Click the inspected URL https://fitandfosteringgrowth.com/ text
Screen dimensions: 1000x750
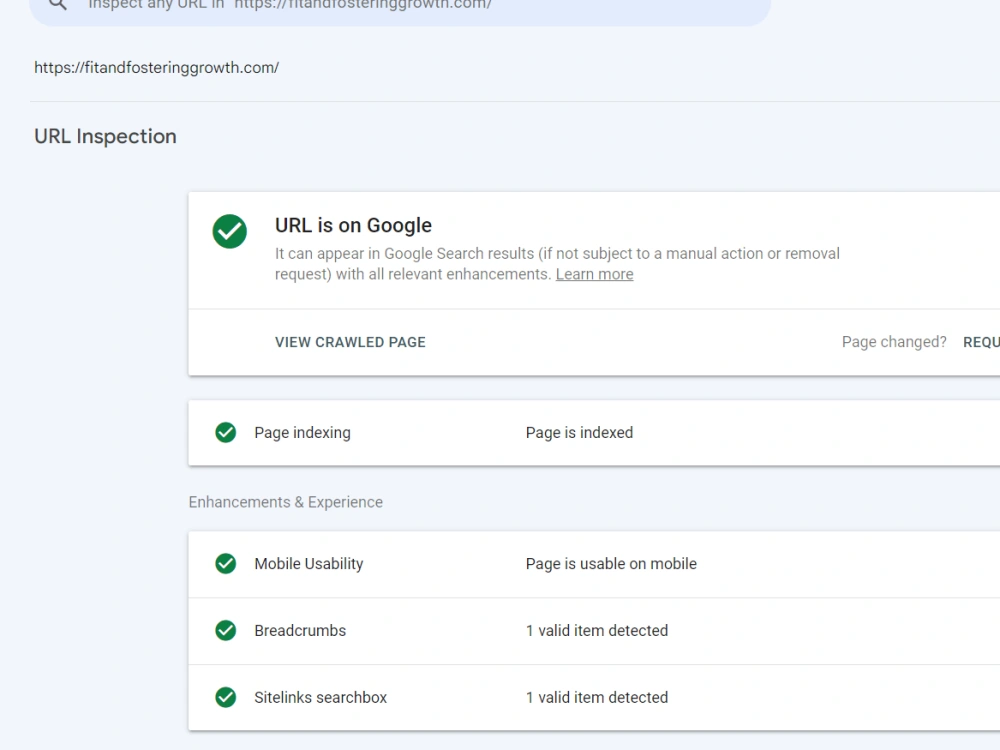[156, 68]
